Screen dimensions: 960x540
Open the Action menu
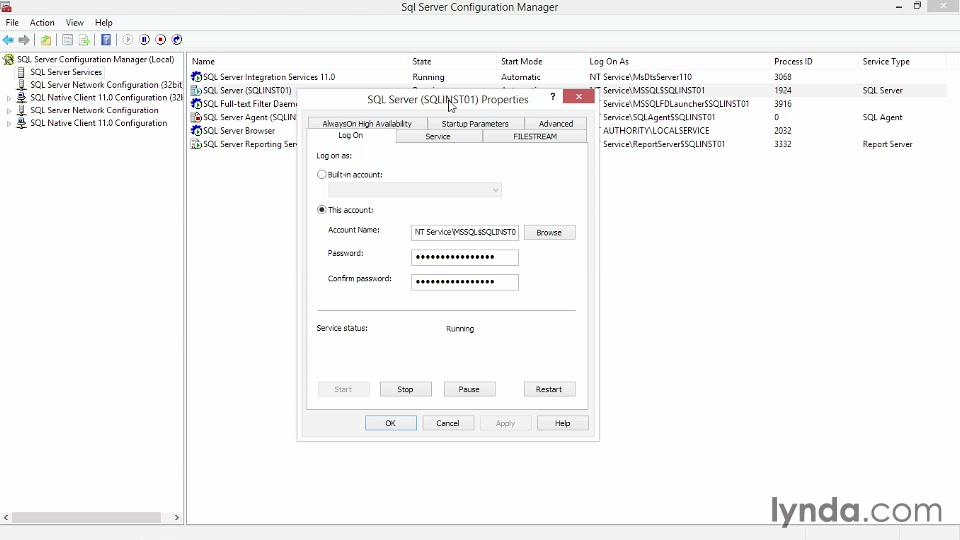click(x=42, y=23)
